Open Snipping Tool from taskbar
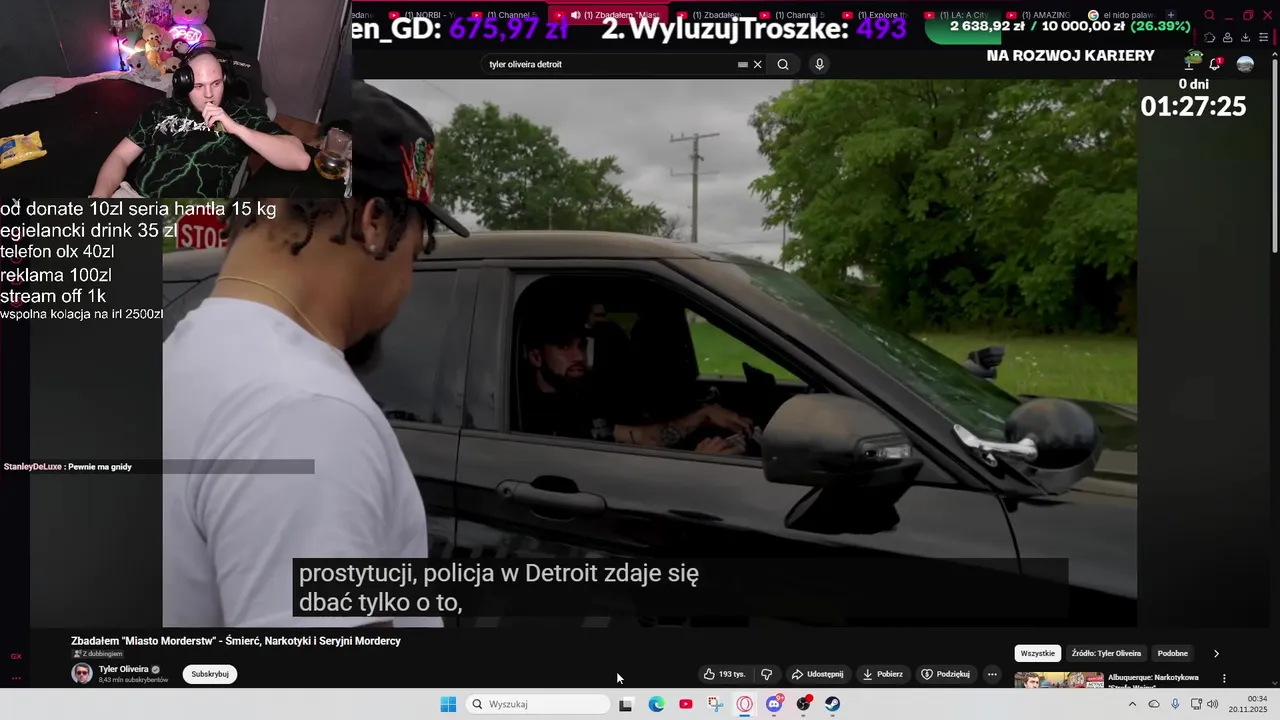Screen dimensions: 1280x720 tap(715, 704)
